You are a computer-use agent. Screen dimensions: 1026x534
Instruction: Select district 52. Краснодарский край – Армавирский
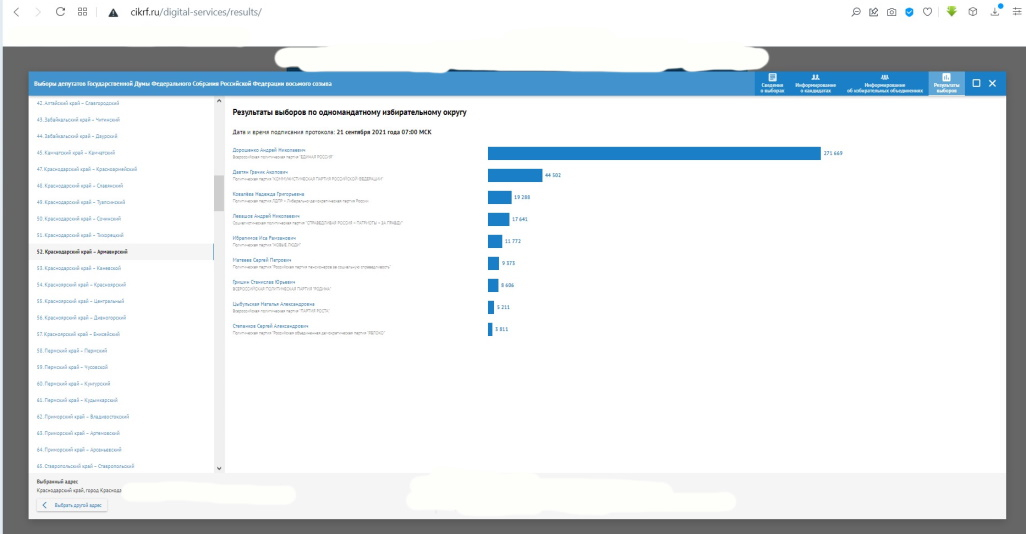click(x=82, y=252)
